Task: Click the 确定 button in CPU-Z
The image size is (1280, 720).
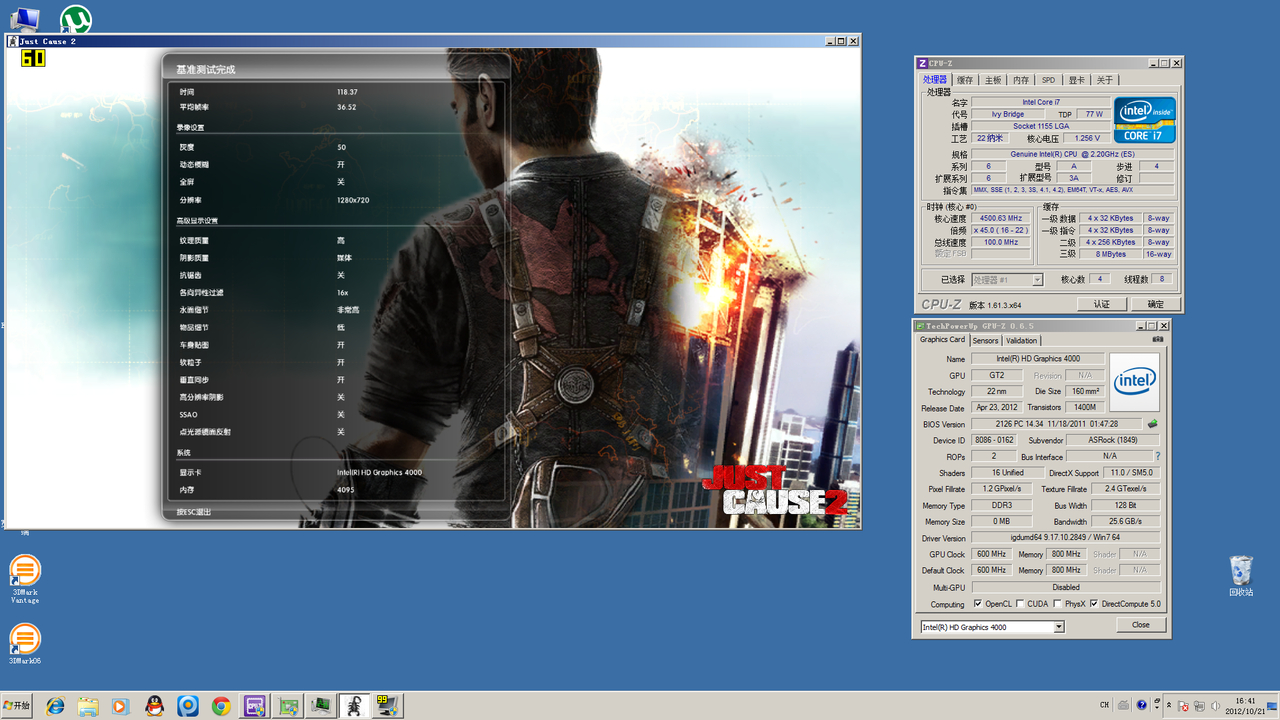Action: 1155,304
